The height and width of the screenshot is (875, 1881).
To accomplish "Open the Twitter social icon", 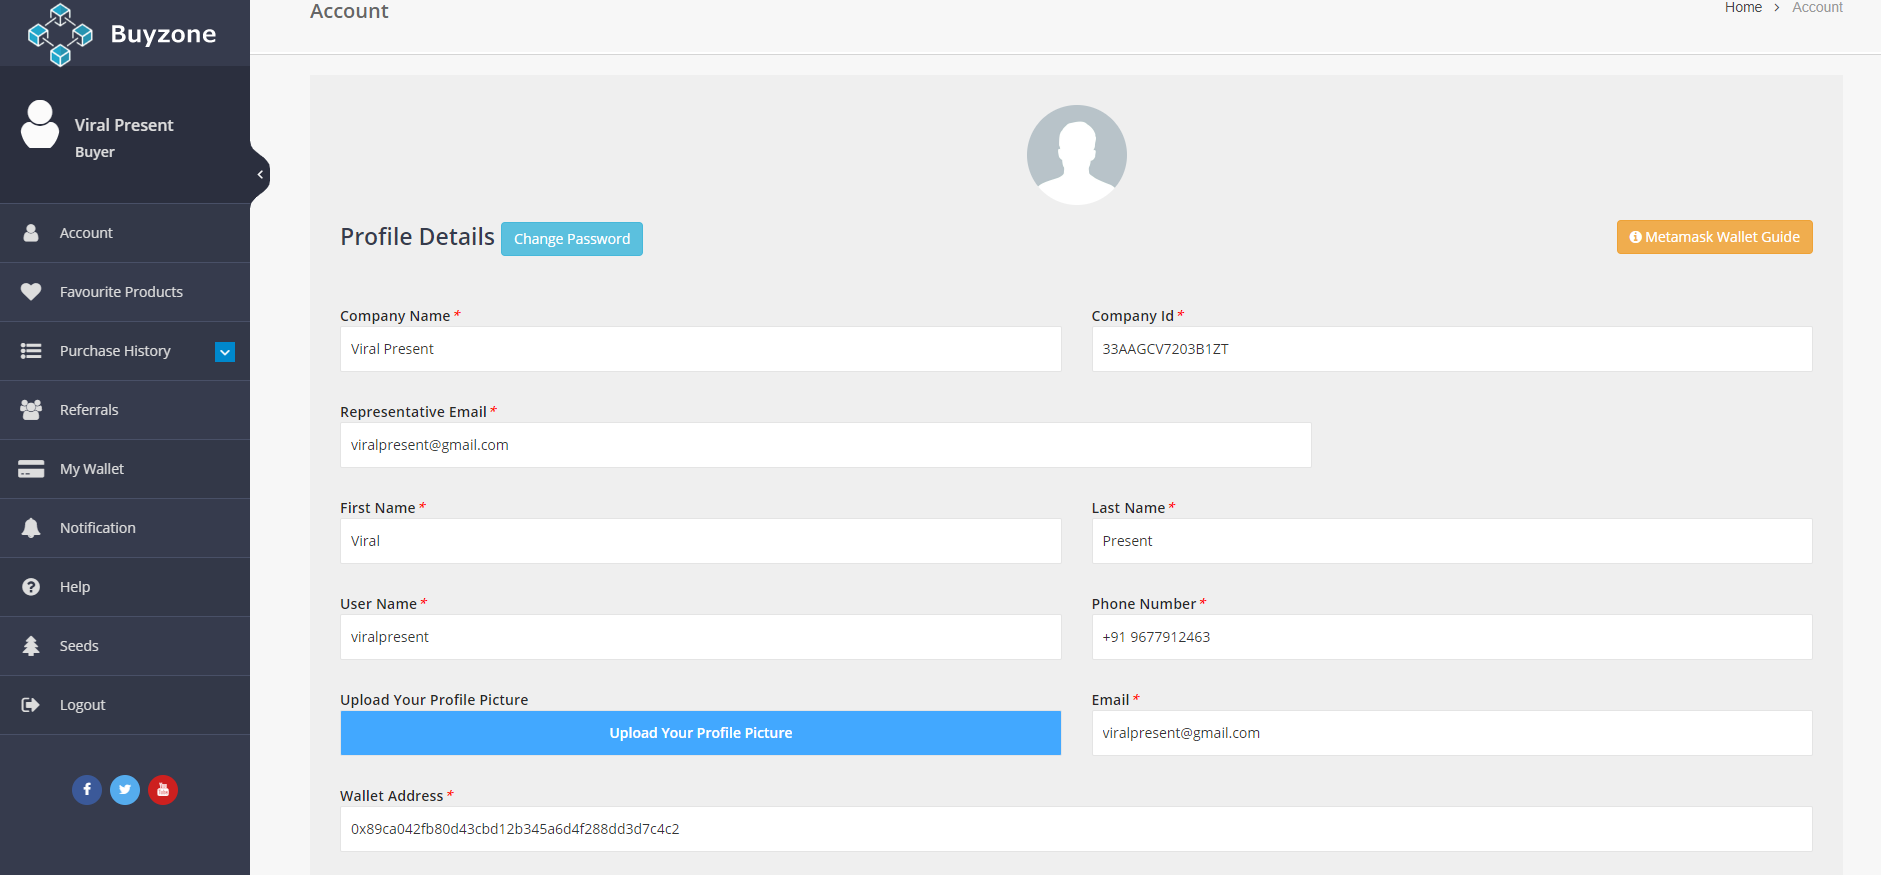I will coord(125,790).
